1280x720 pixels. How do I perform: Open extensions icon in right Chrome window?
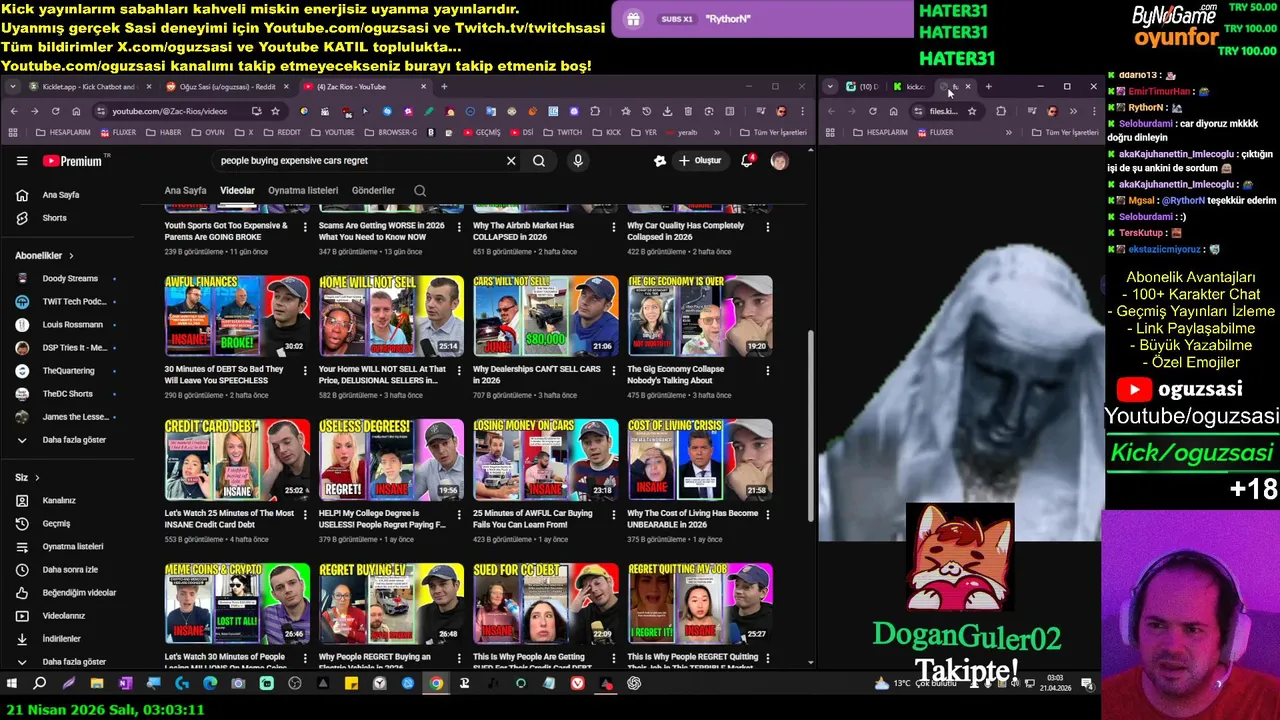pos(1001,111)
